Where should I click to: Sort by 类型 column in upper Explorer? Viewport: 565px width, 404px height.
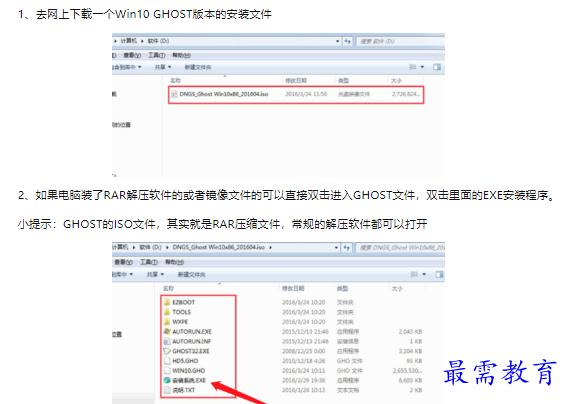[343, 80]
